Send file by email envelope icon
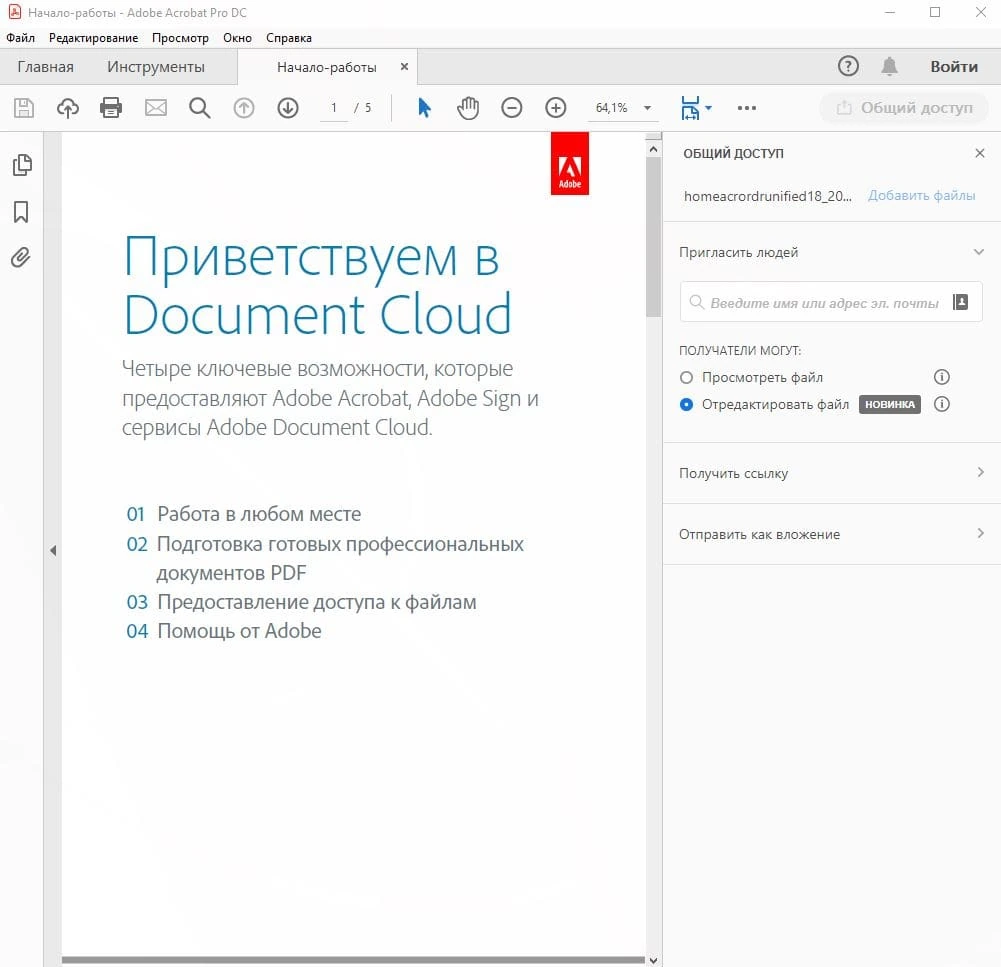 (x=156, y=108)
